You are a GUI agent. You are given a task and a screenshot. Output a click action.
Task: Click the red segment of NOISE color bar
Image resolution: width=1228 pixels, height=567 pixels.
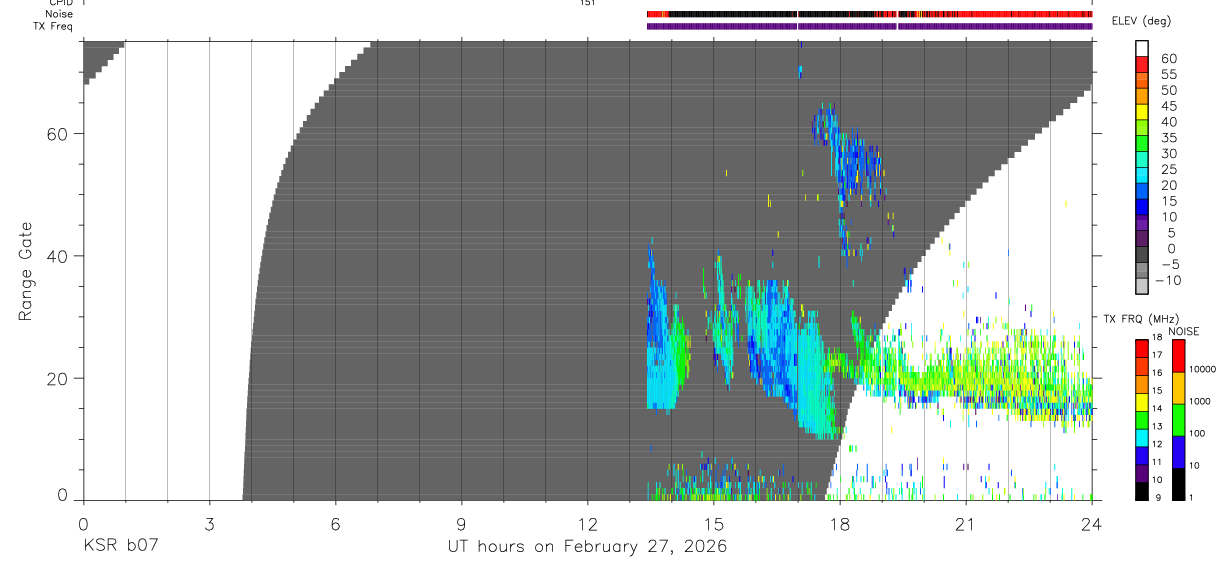1179,356
